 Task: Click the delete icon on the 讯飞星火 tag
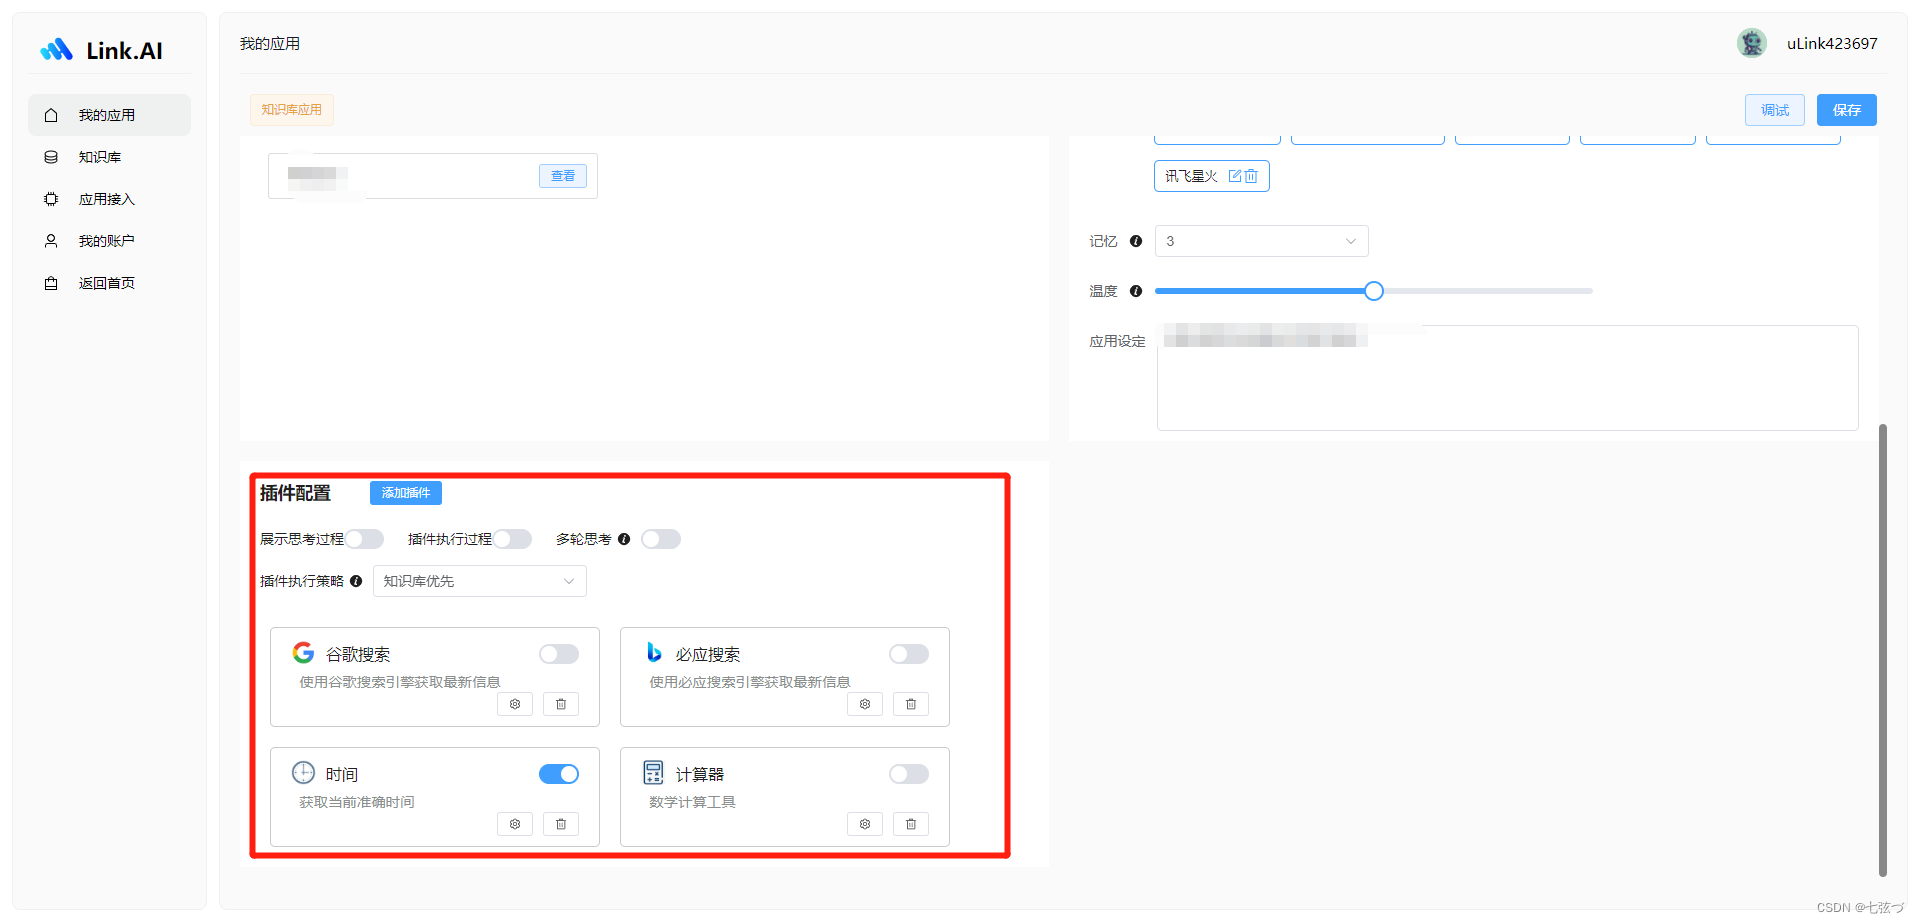1251,176
